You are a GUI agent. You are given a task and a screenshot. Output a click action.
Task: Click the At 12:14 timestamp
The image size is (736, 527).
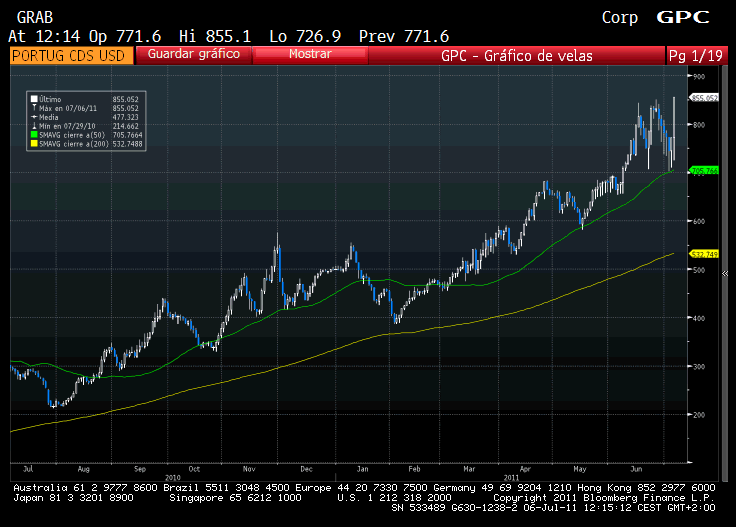pos(44,36)
